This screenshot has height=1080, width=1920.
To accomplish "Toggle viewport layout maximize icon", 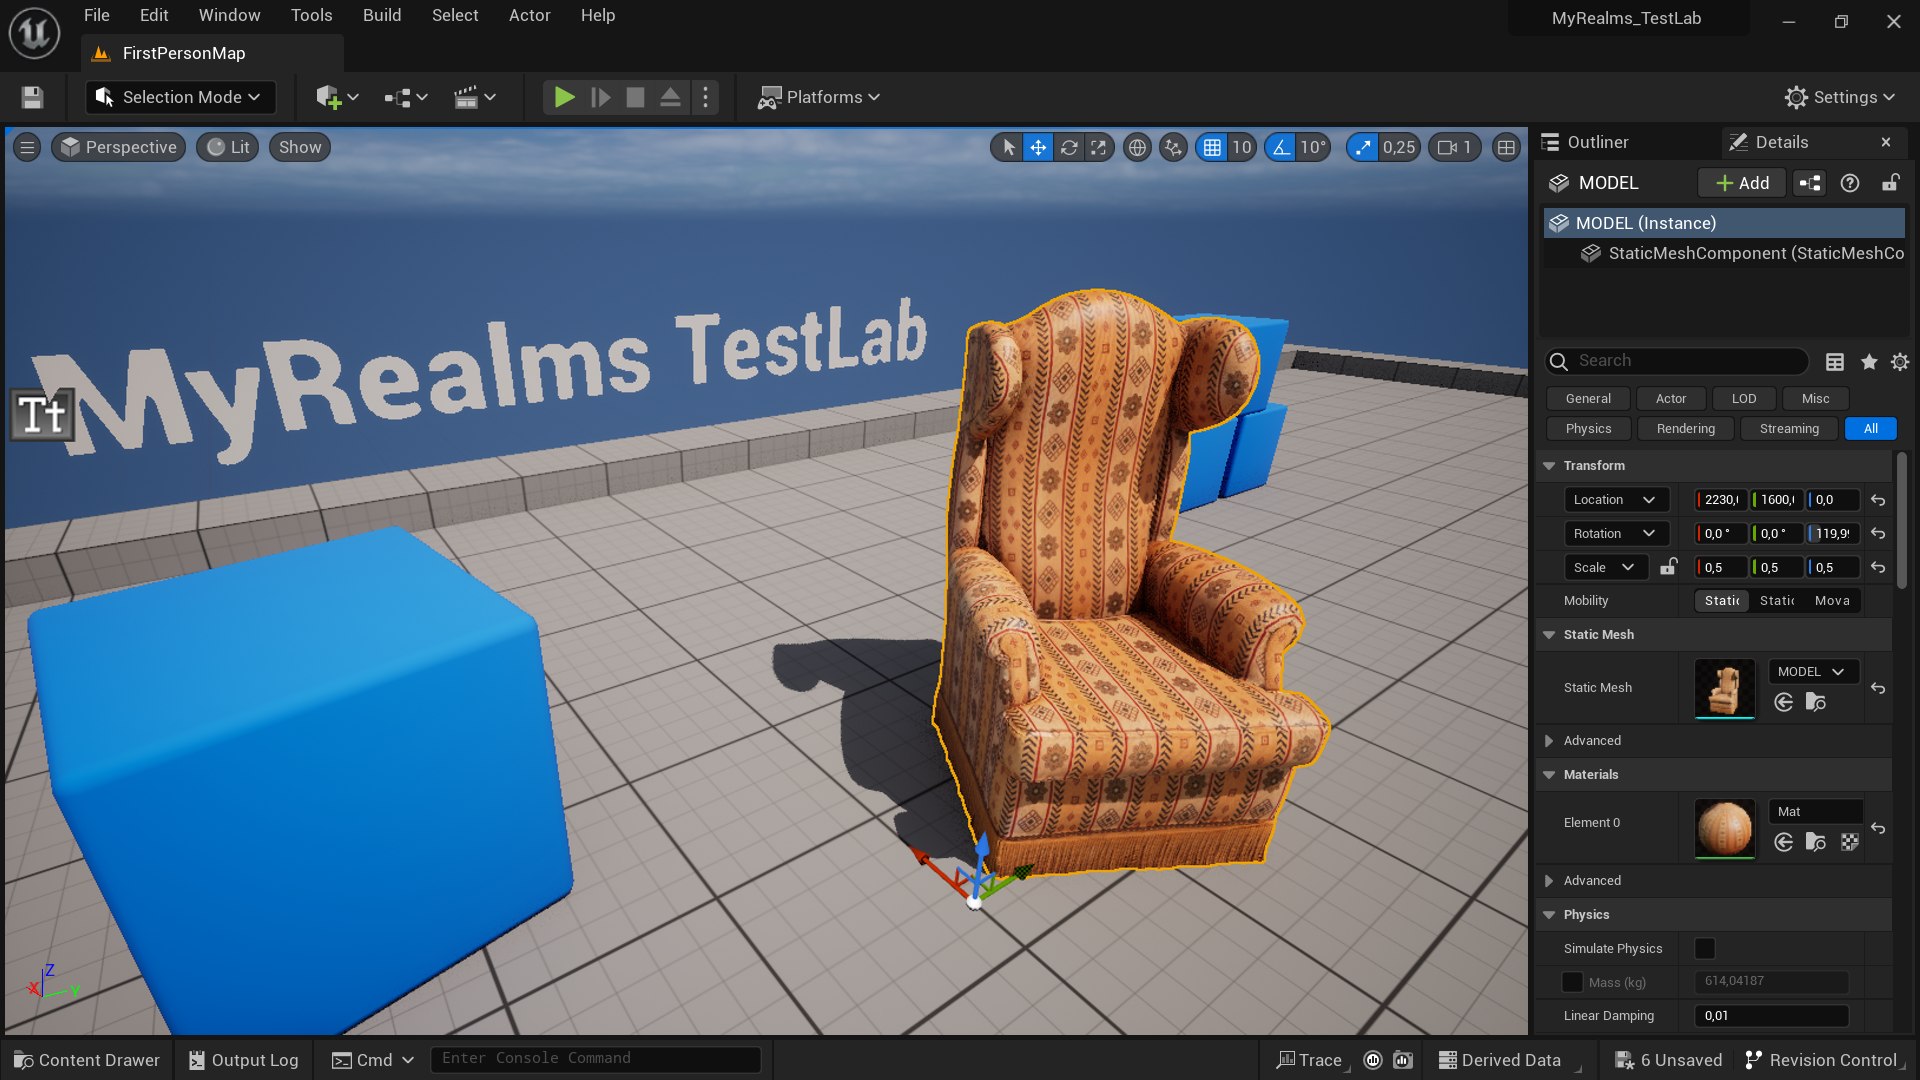I will coord(1506,147).
